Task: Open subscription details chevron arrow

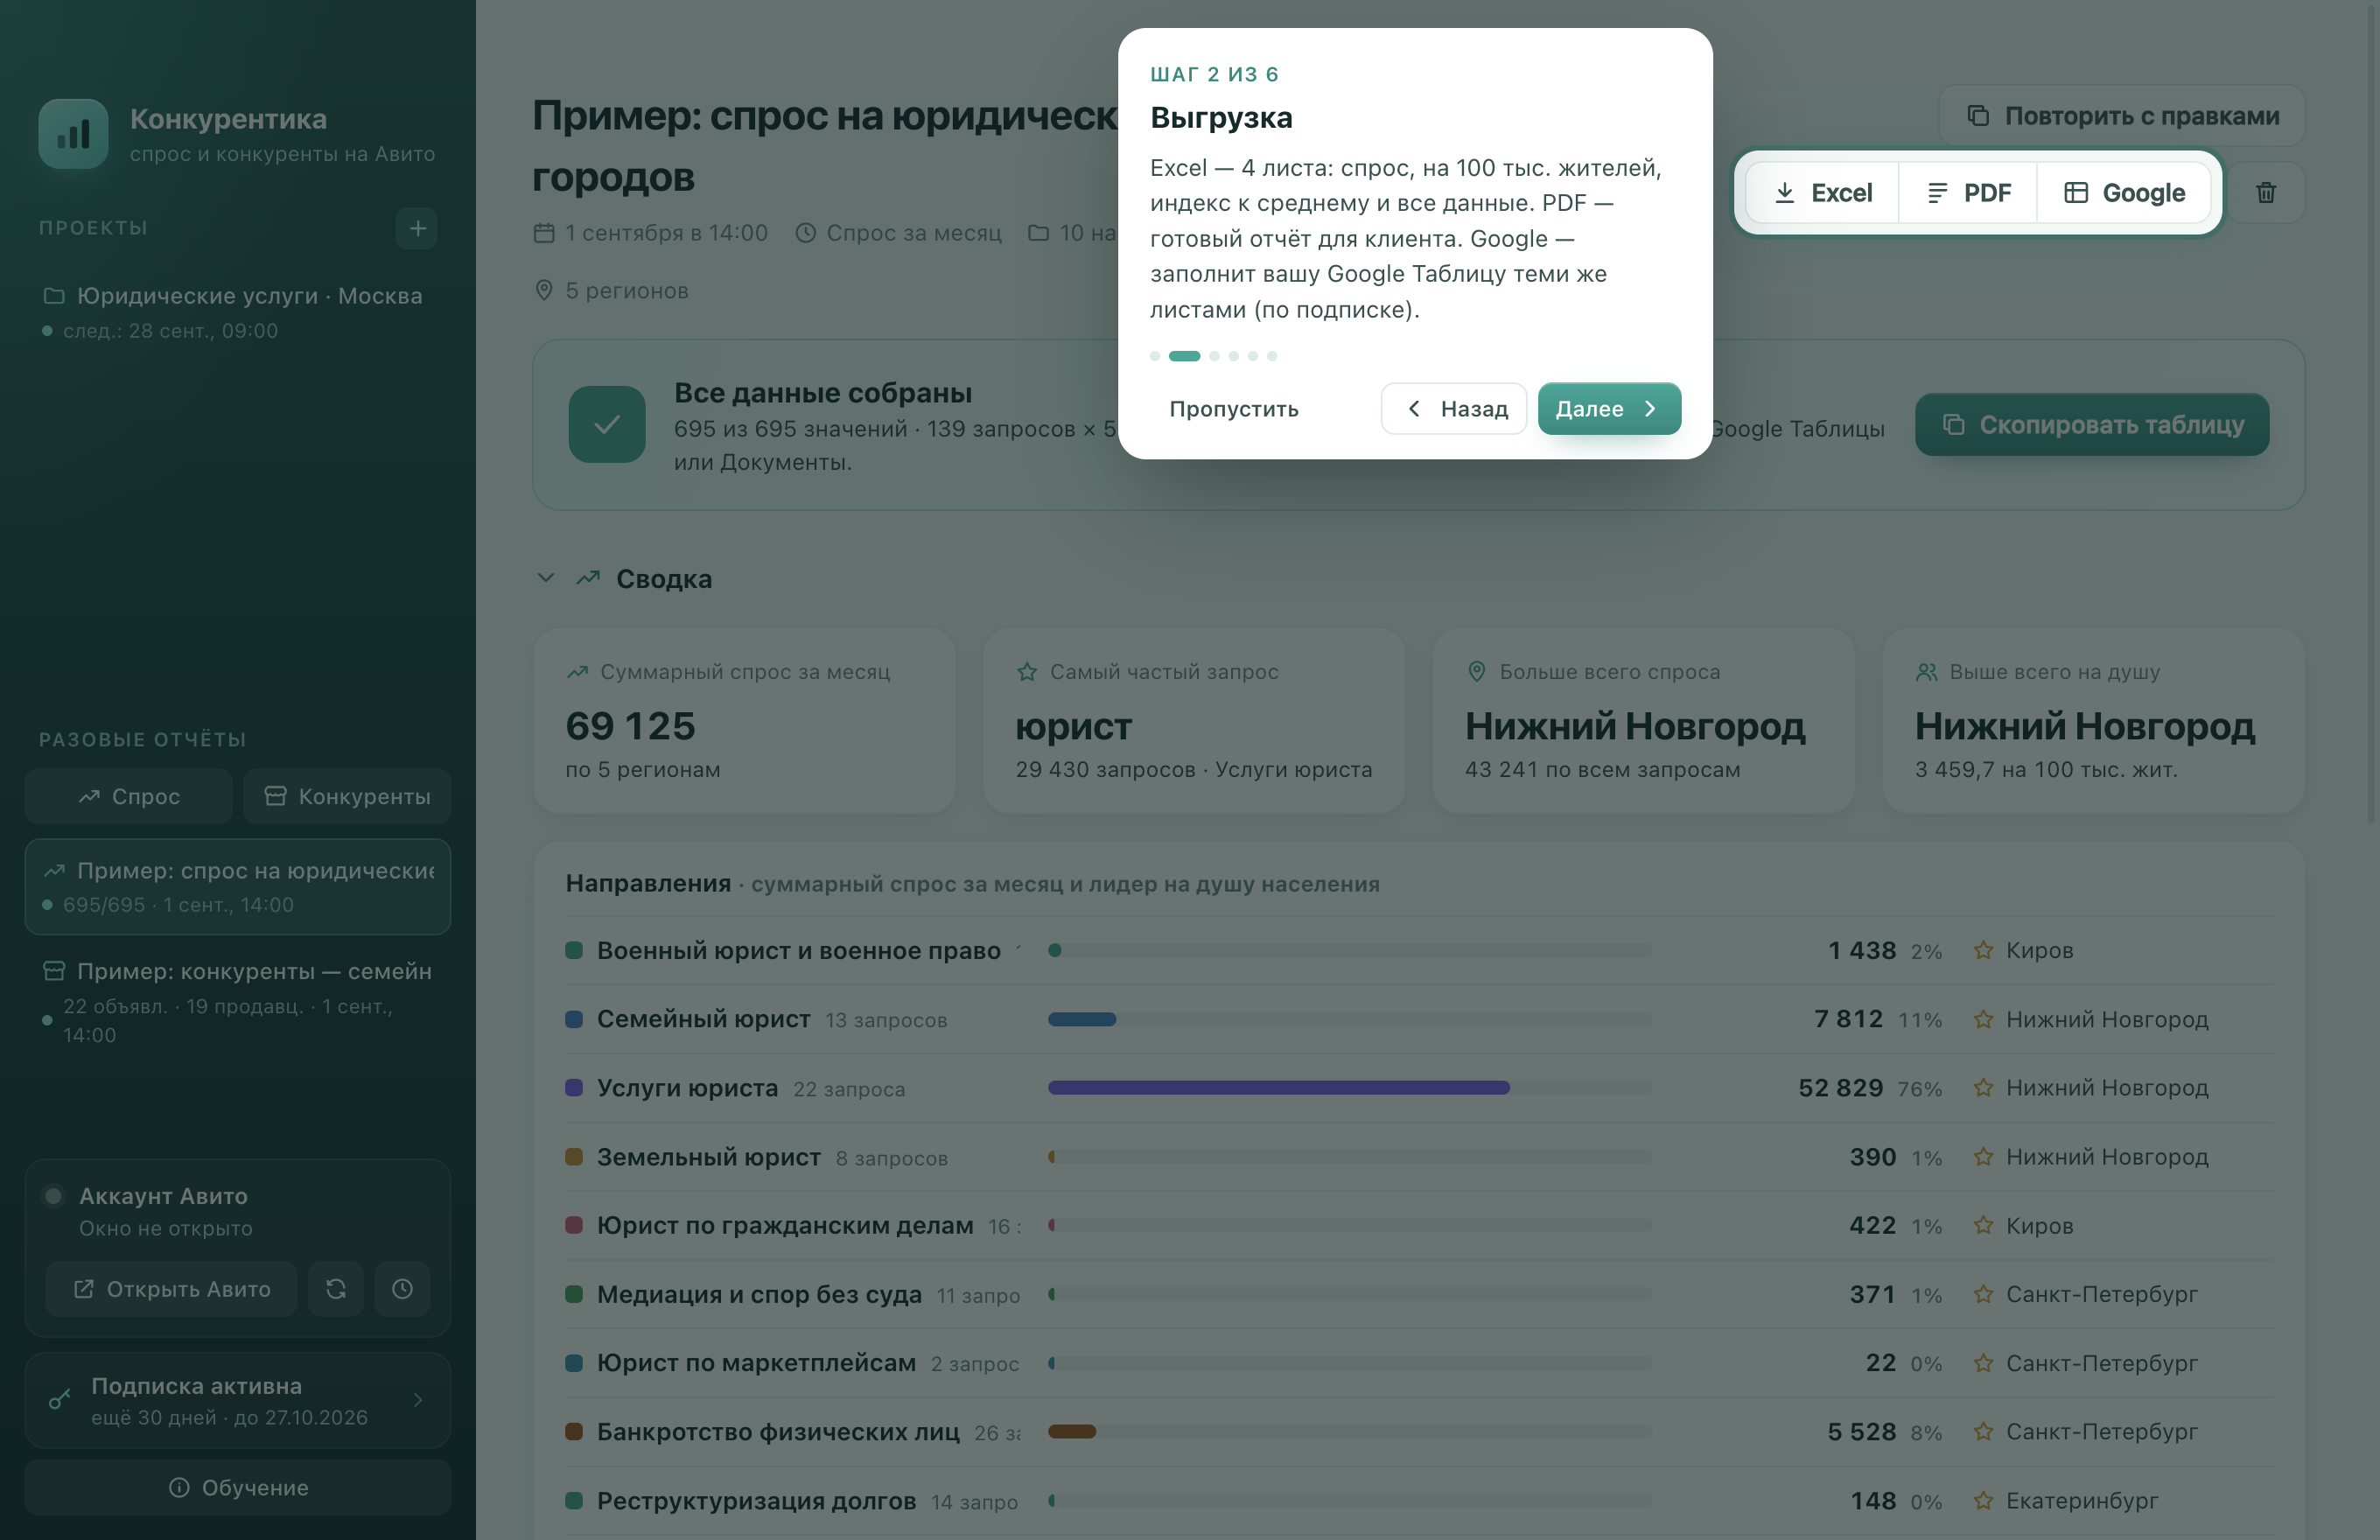Action: pyautogui.click(x=418, y=1400)
